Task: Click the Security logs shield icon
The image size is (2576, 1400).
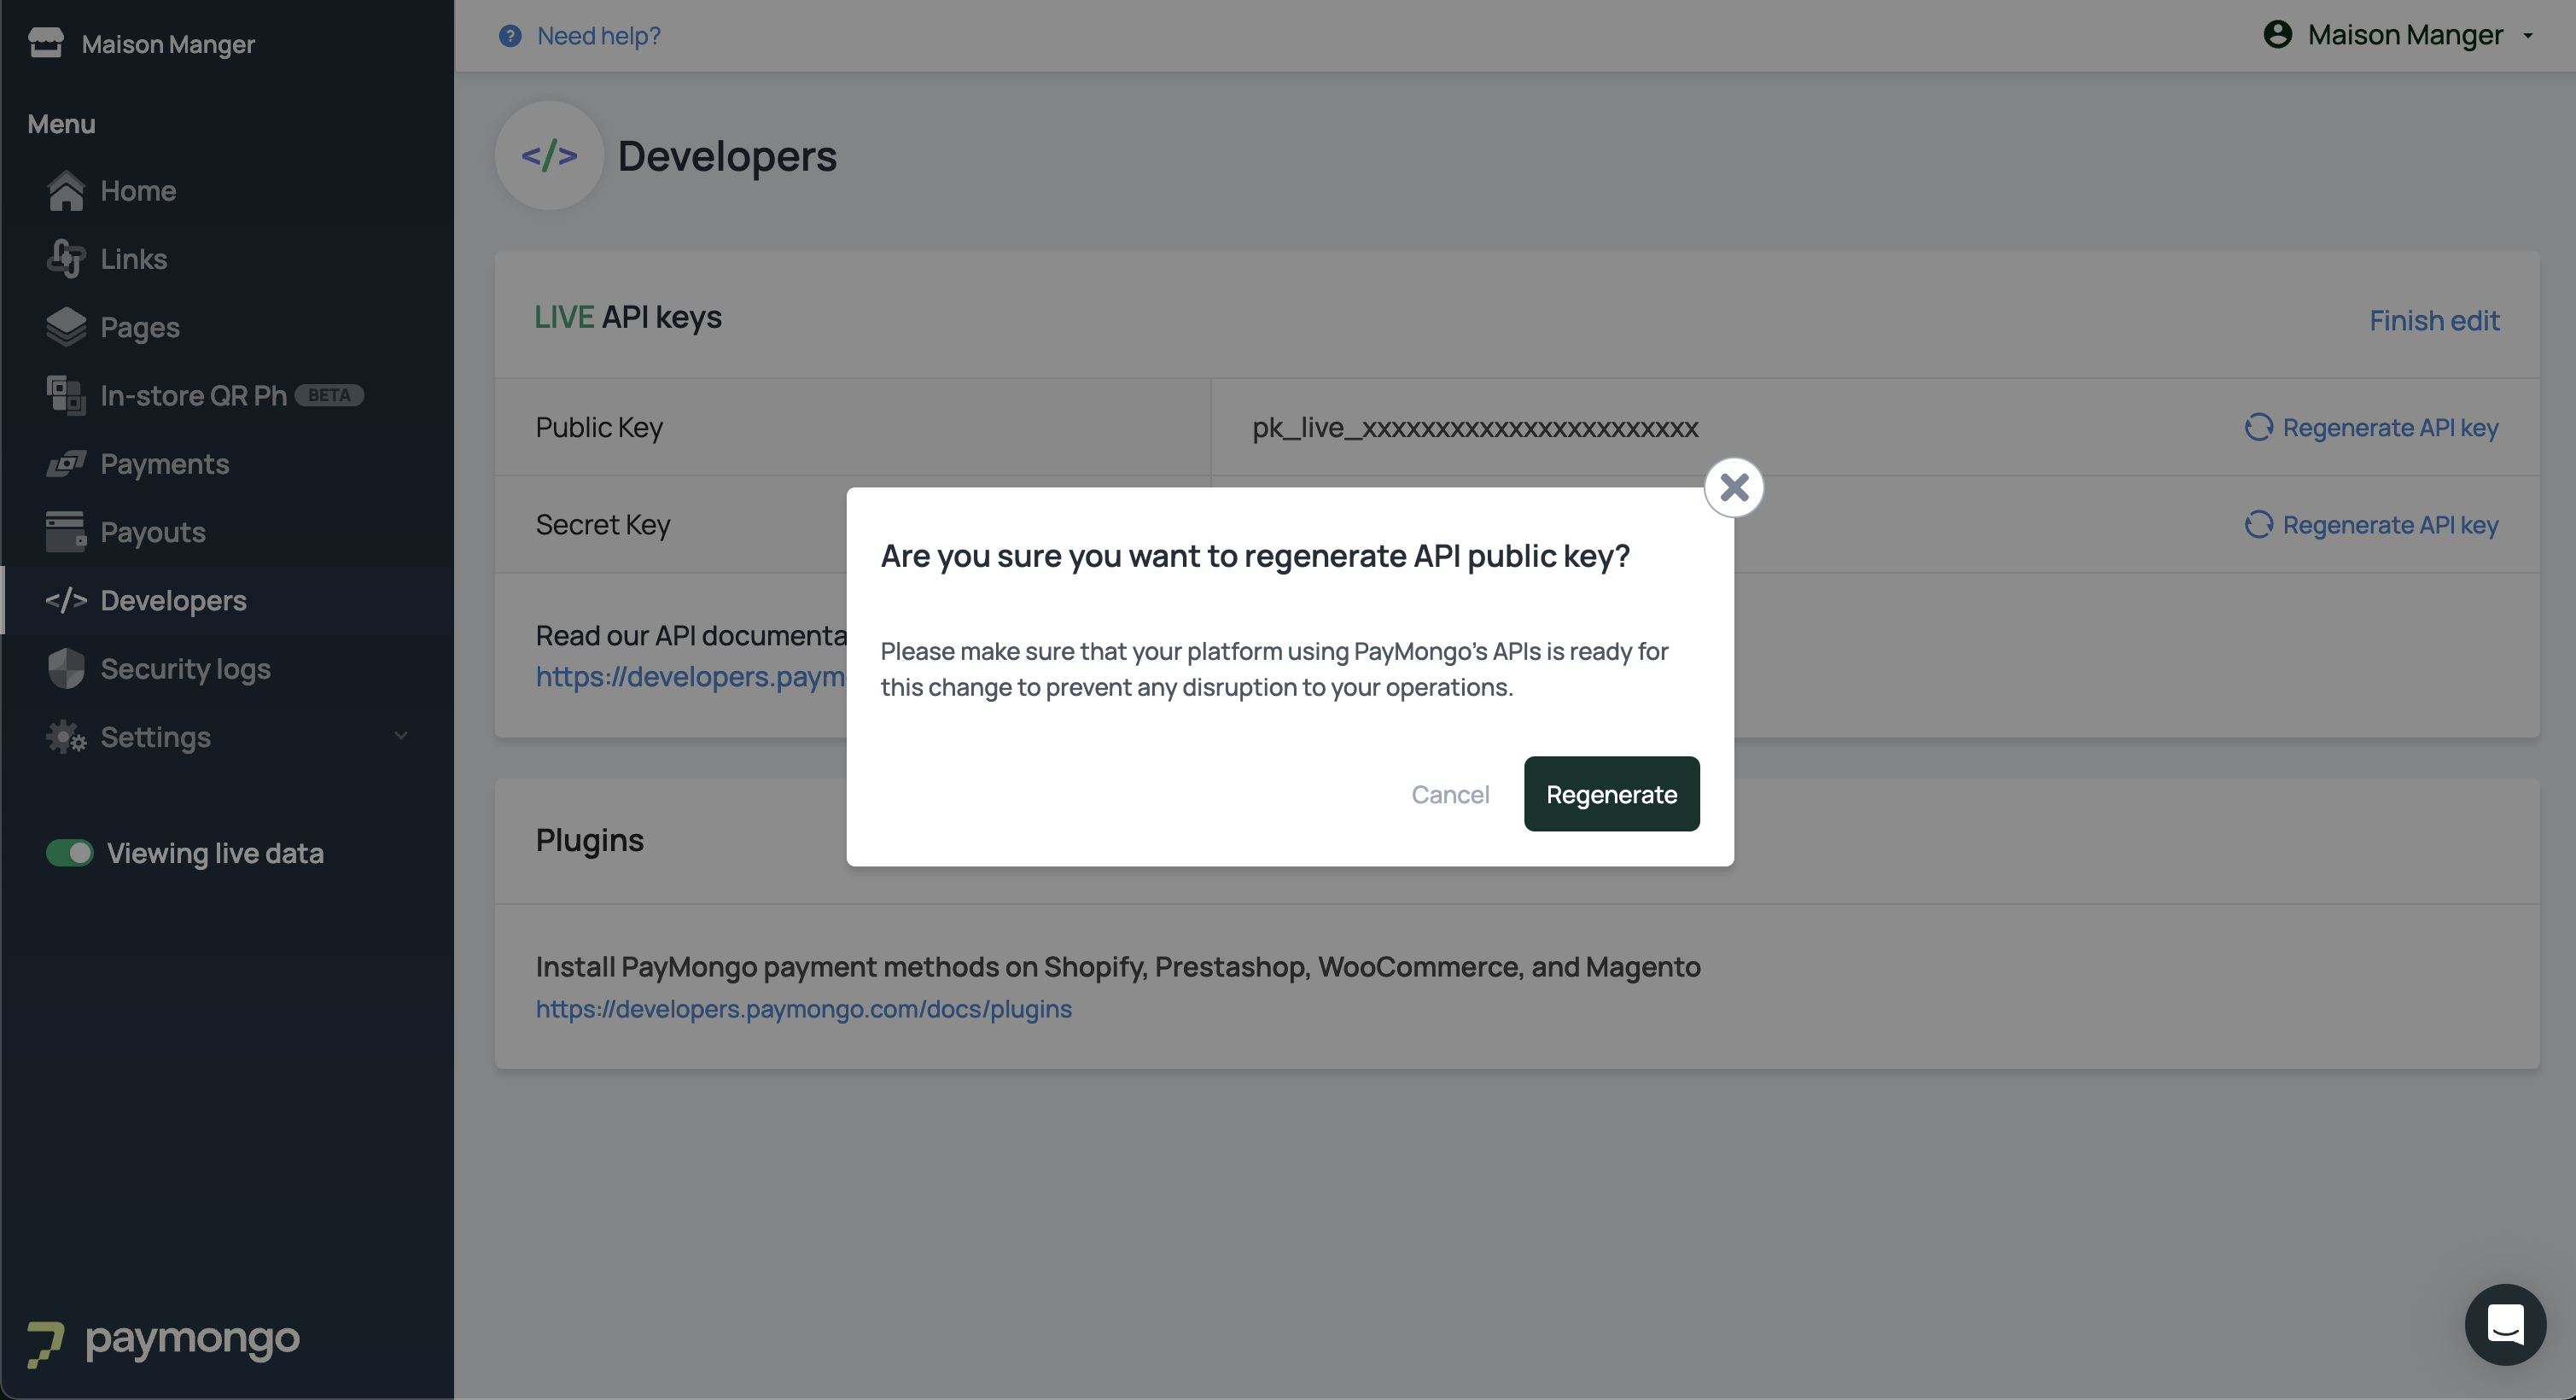Action: click(x=66, y=668)
